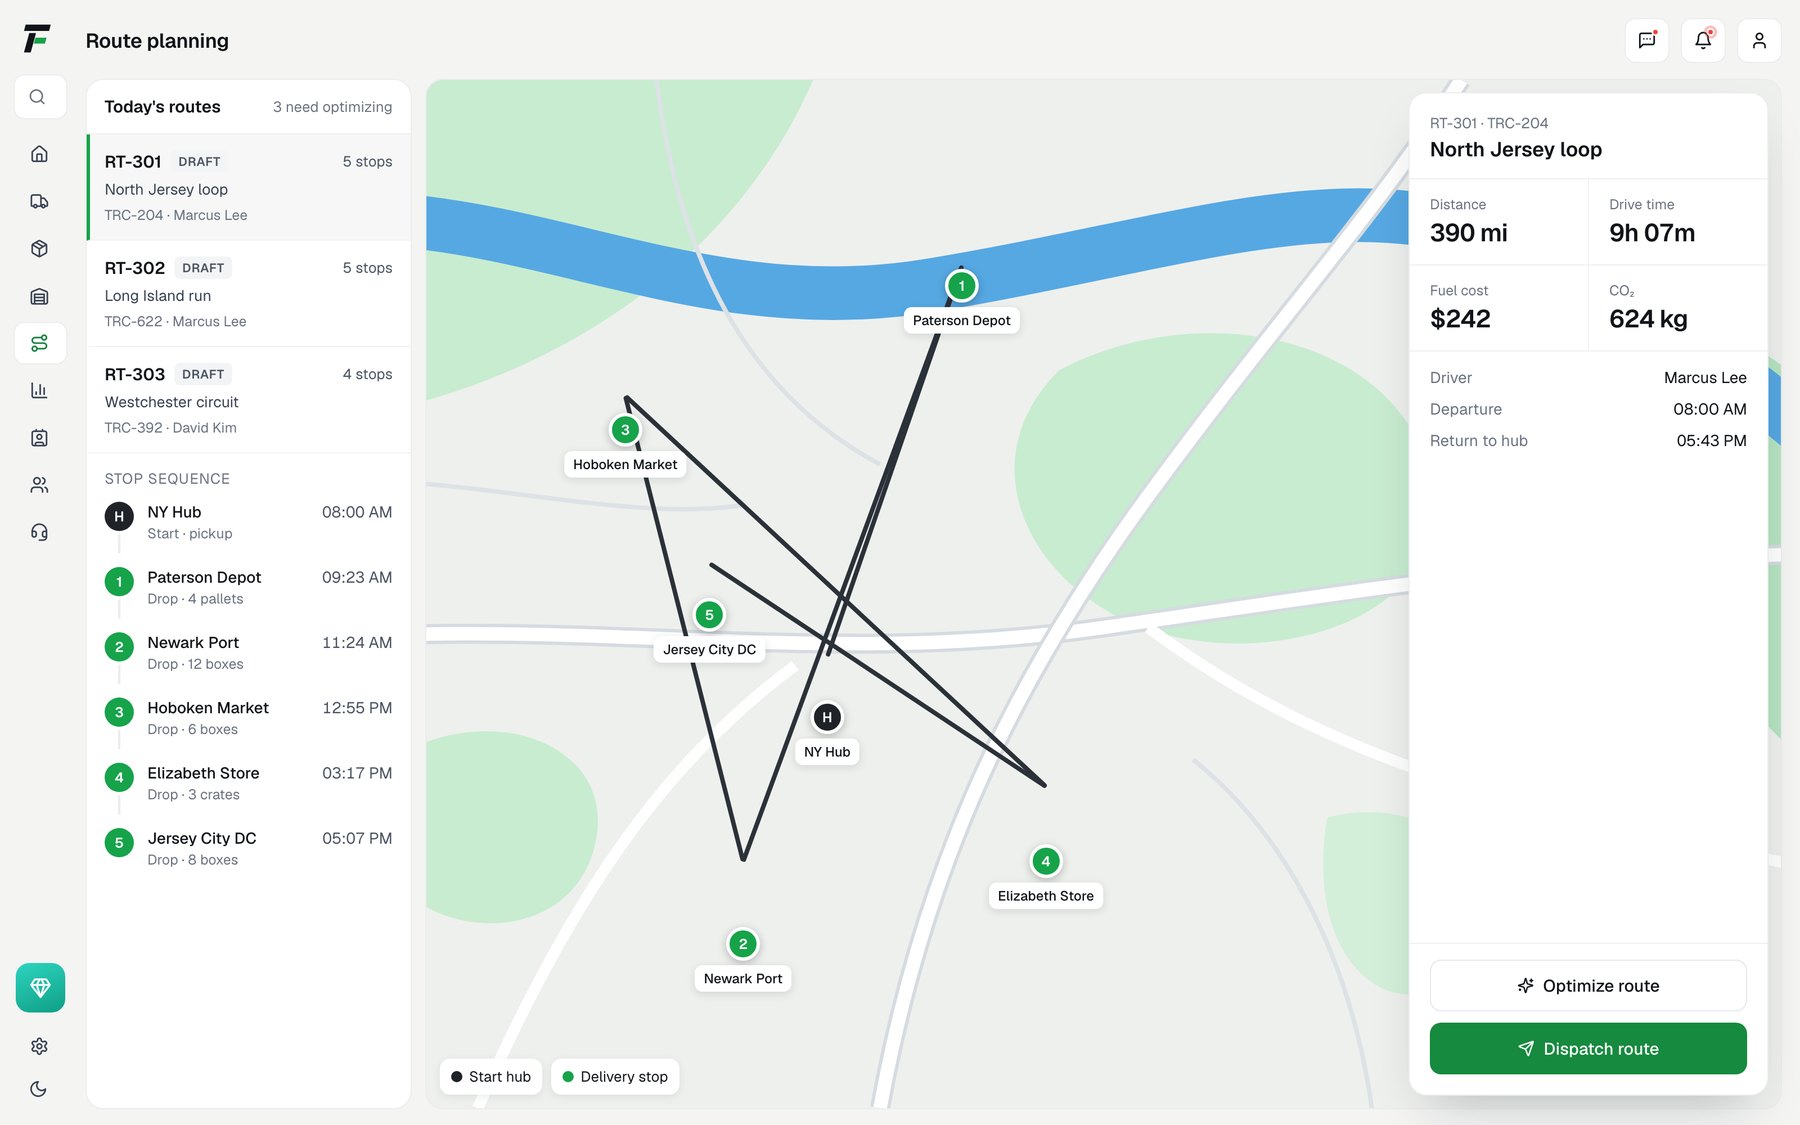Screen dimensions: 1800x1125
Task: Click the DRAFT badge on RT-302
Action: click(x=203, y=268)
